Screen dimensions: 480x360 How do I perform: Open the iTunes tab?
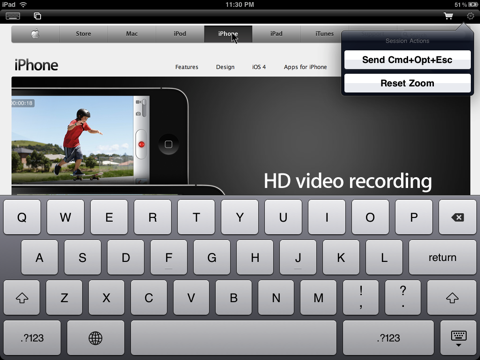[324, 34]
